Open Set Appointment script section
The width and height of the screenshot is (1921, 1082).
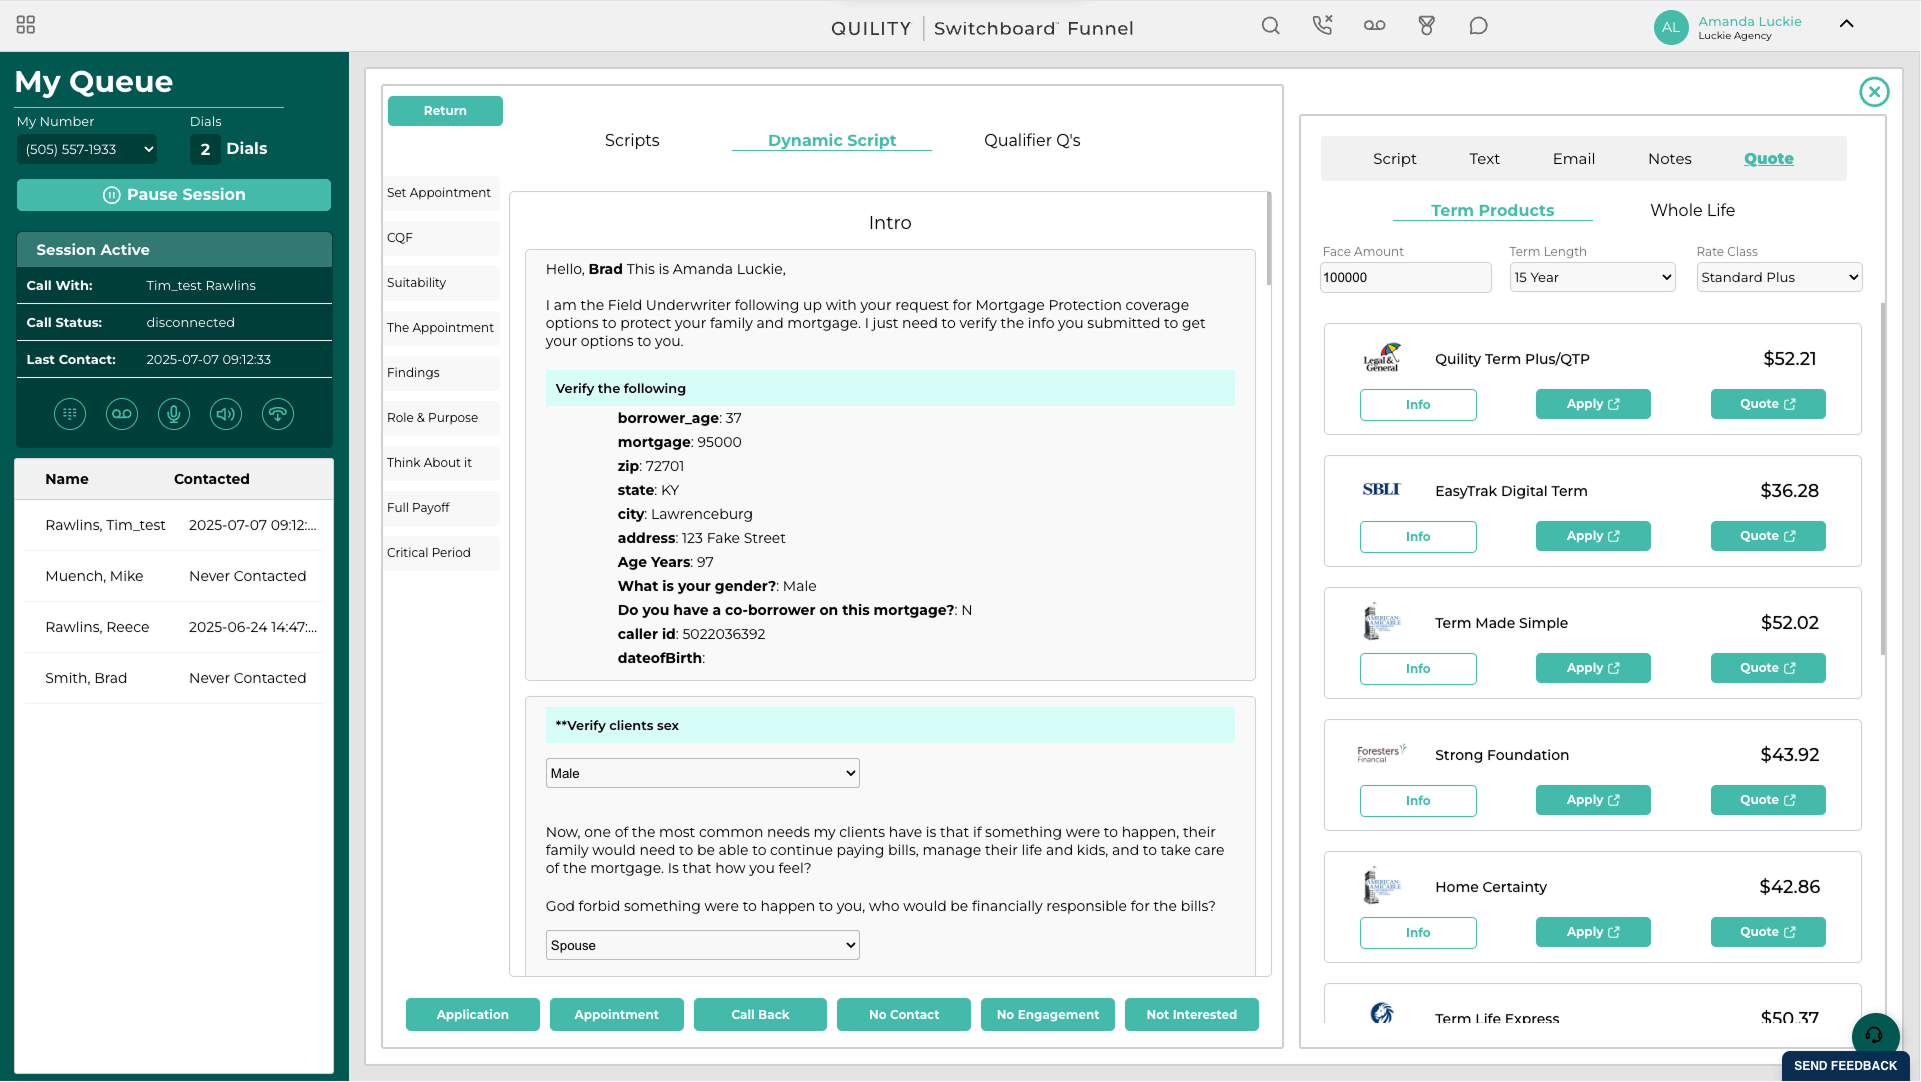point(441,193)
